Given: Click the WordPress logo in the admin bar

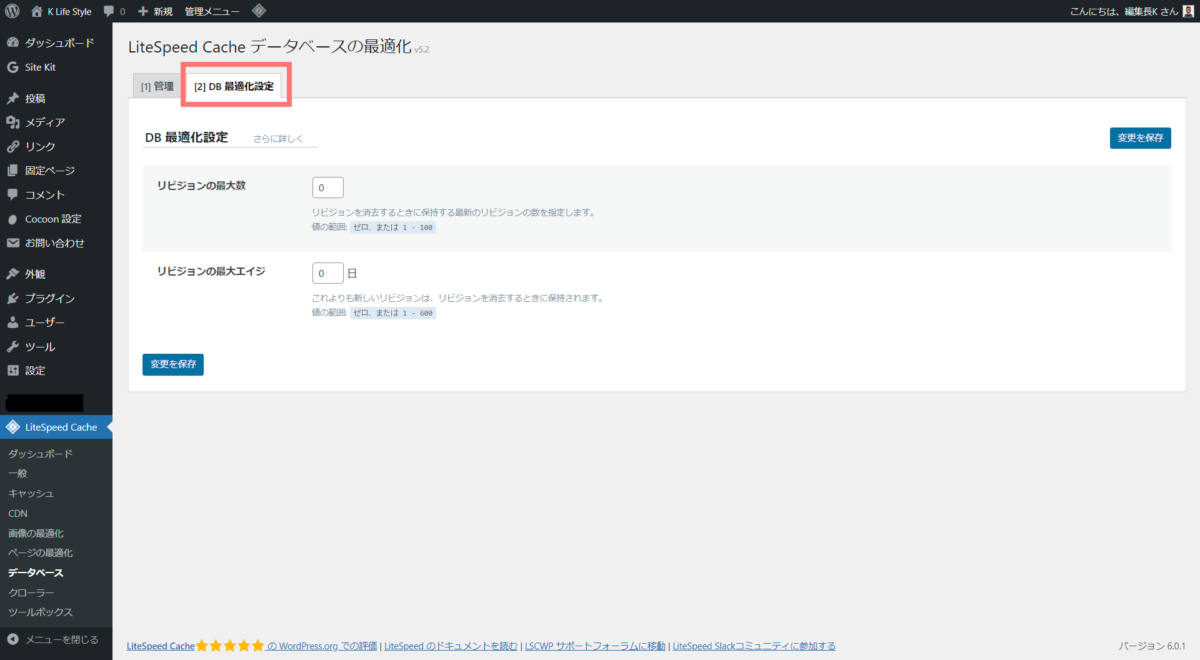Looking at the screenshot, I should click(x=13, y=11).
